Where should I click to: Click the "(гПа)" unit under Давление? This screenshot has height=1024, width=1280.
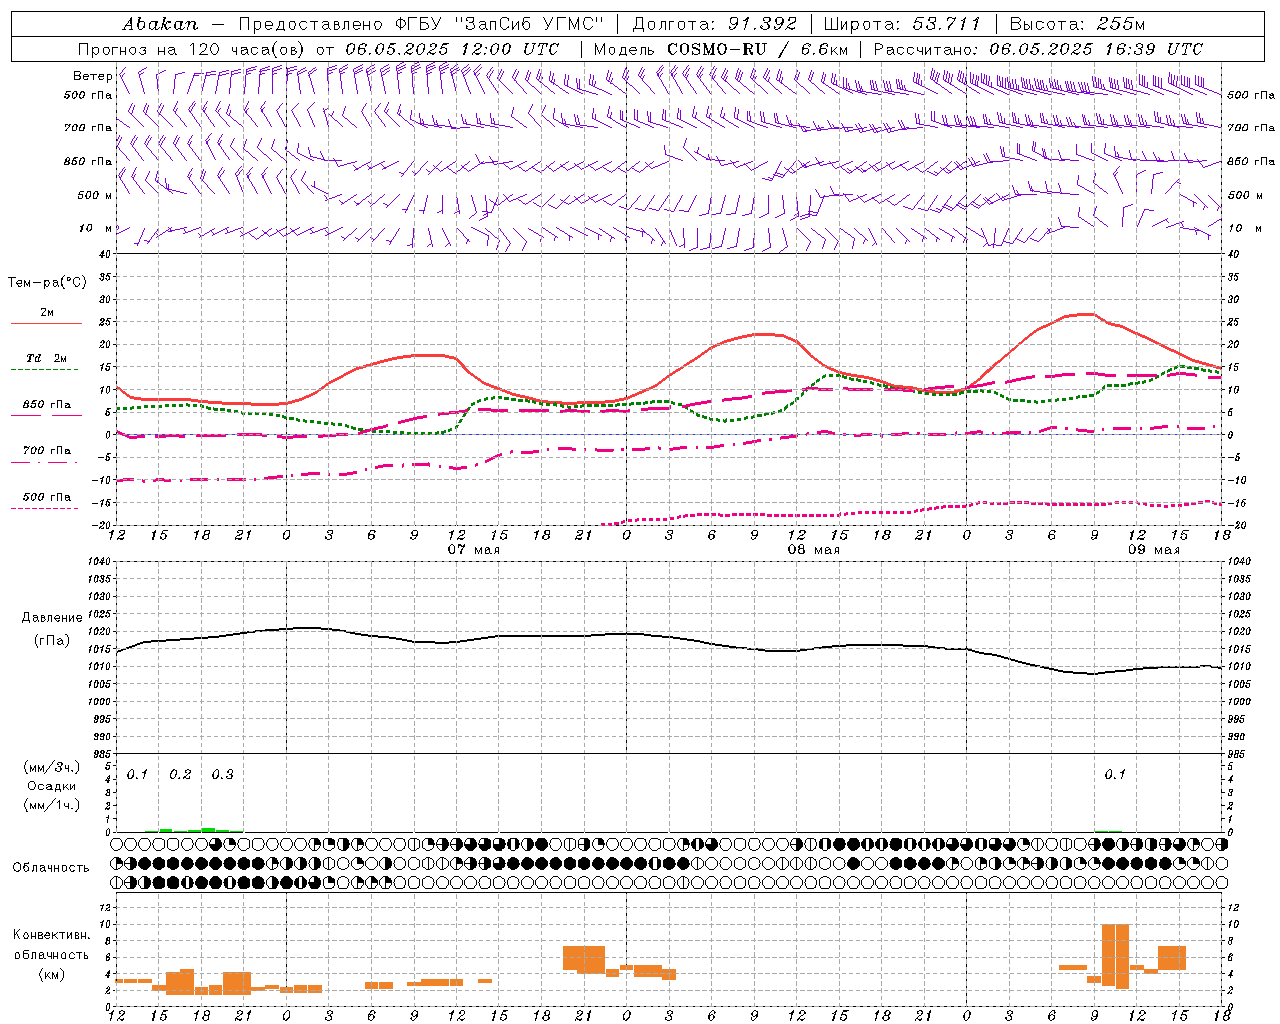52,641
